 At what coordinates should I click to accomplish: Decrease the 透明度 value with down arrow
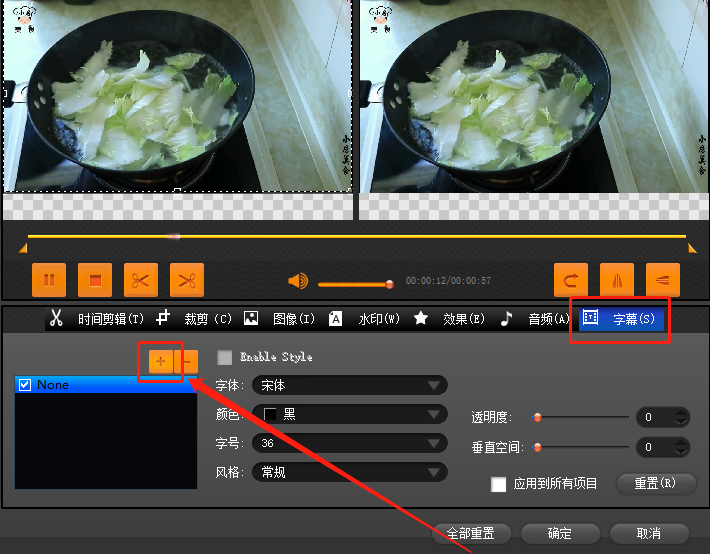pos(680,422)
